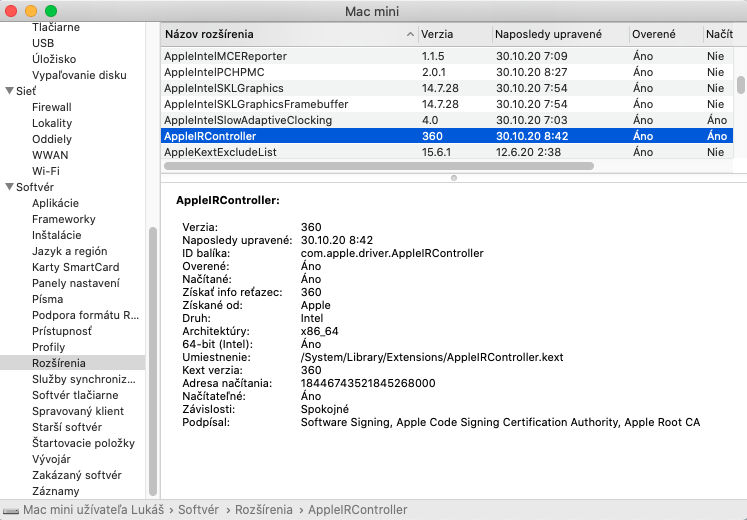Select Tlačiarne in sidebar

(x=56, y=27)
